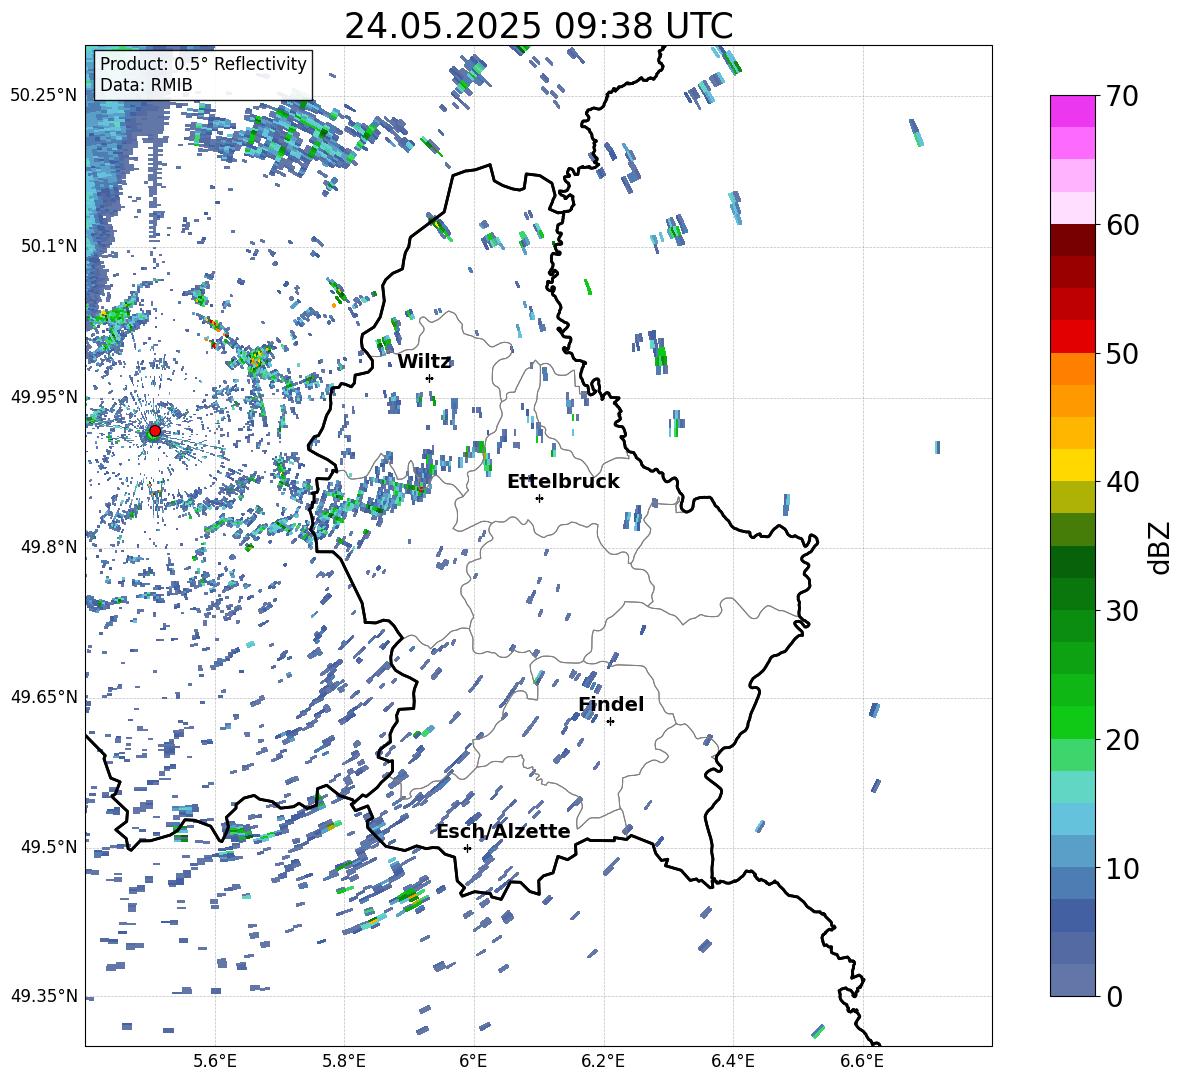
Task: Click the 49.5°N latitude label
Action: [48, 846]
